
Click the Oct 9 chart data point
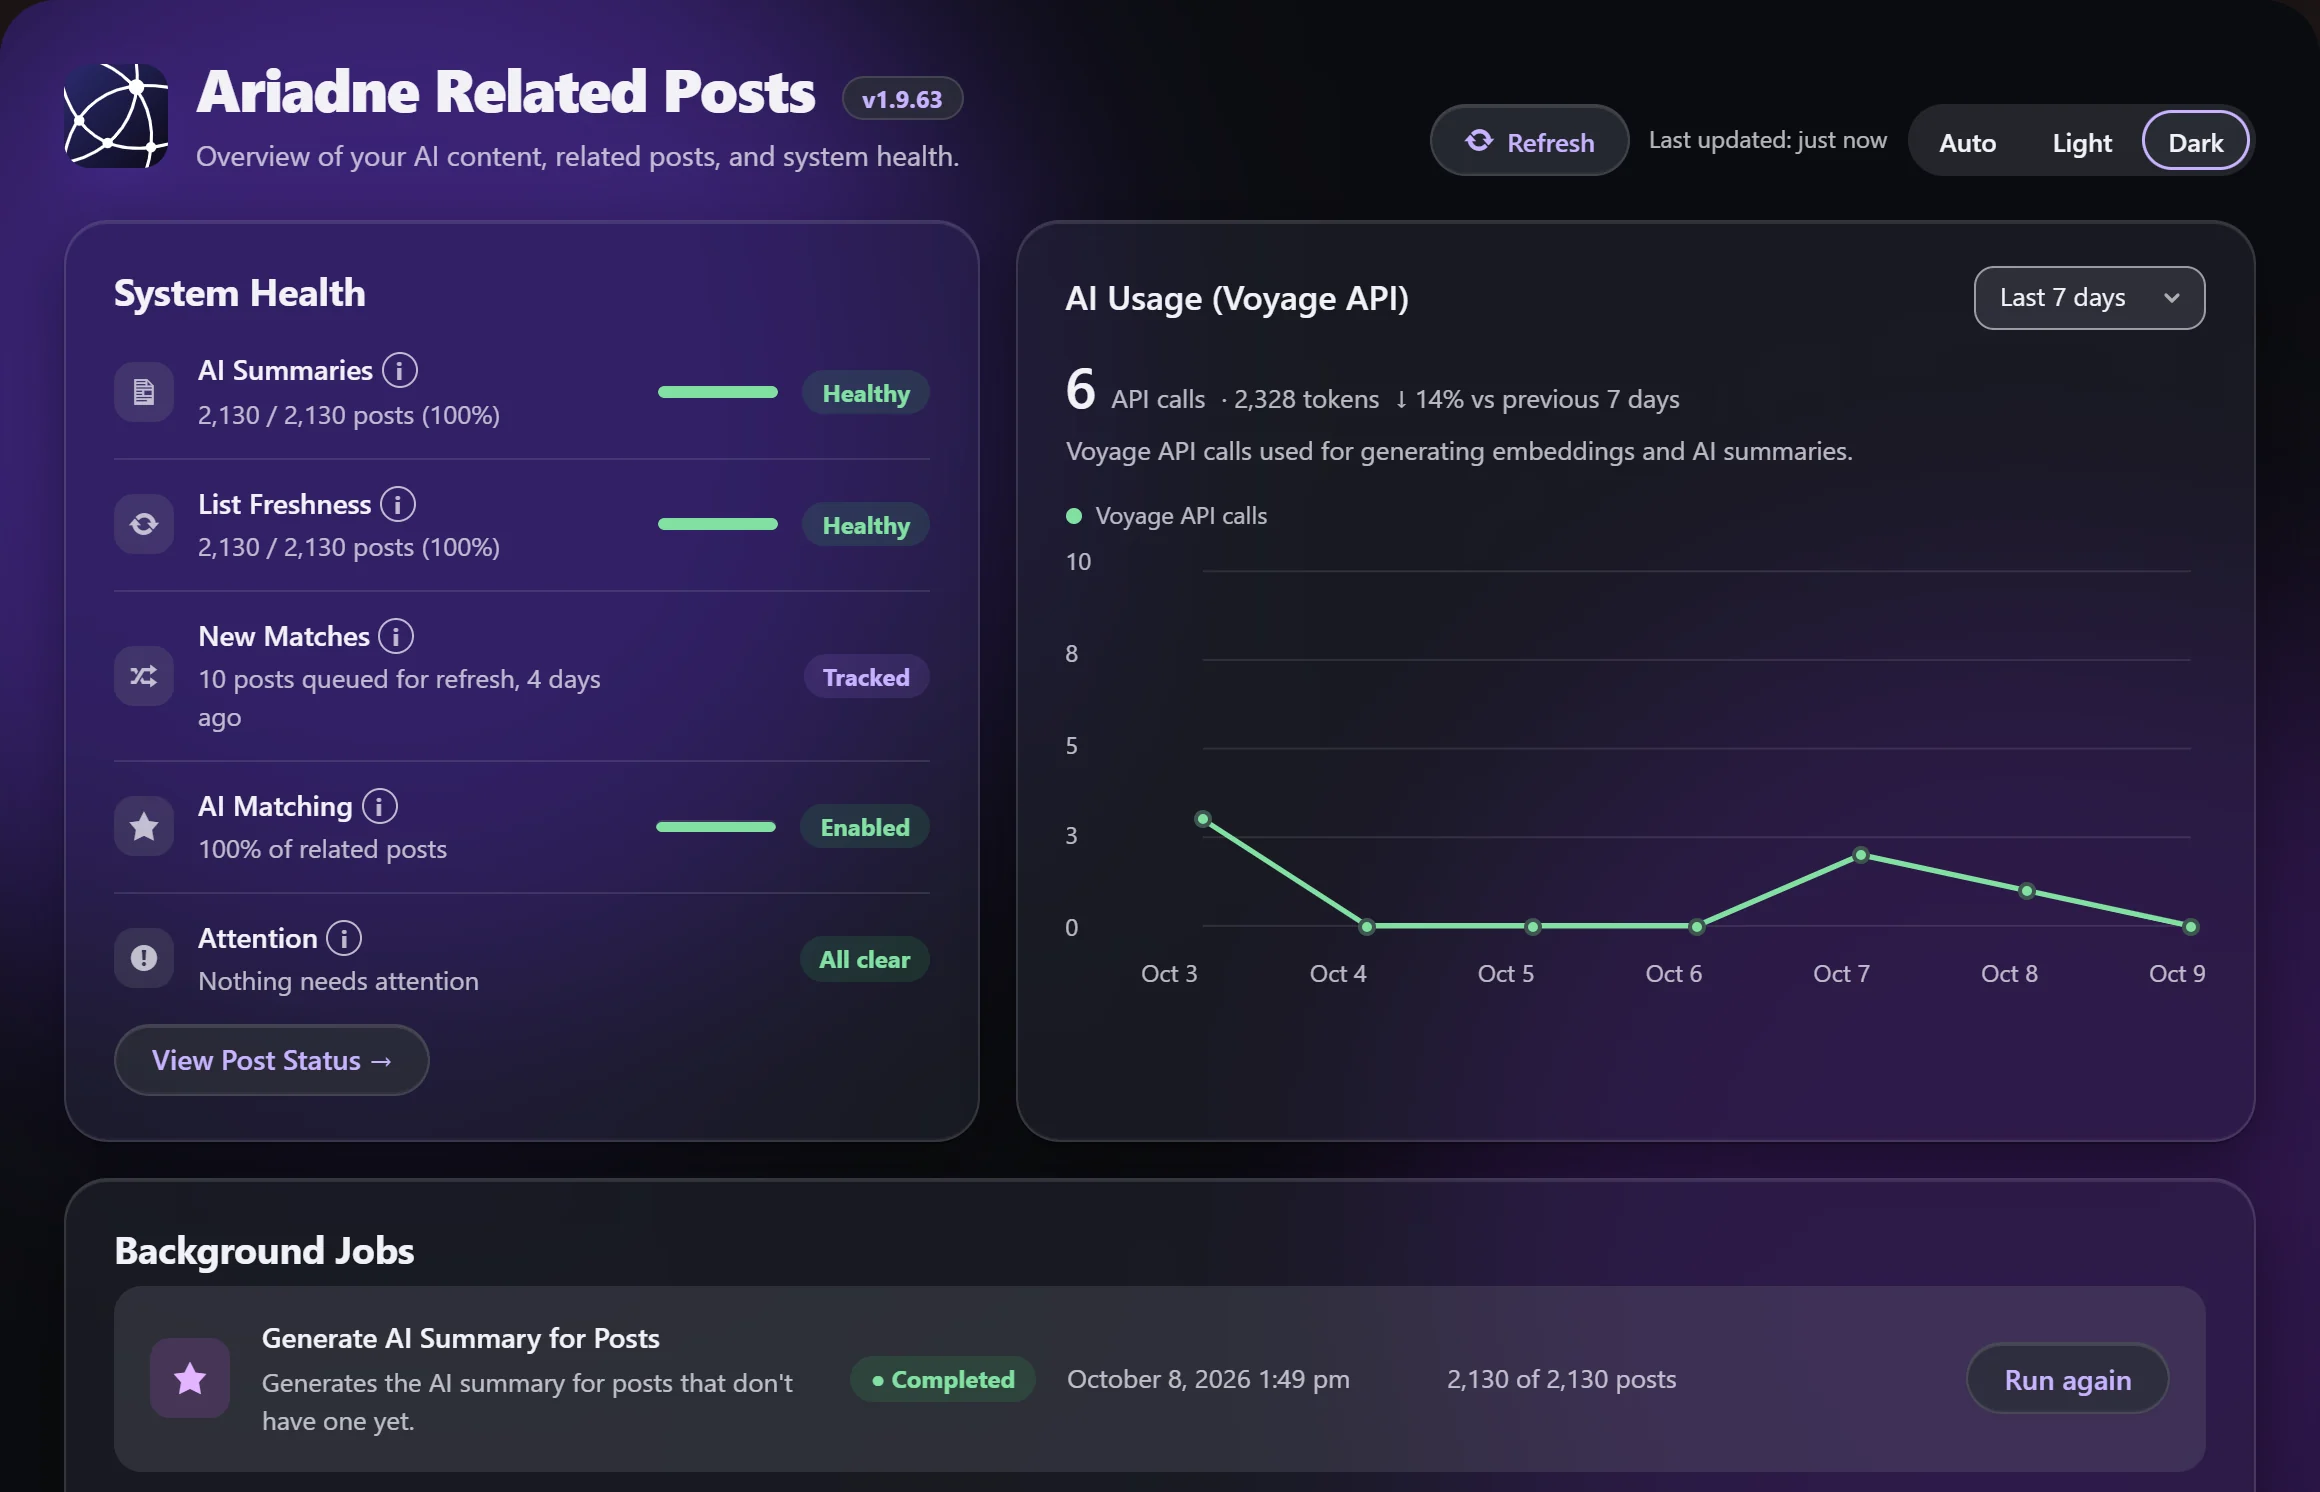(x=2191, y=927)
